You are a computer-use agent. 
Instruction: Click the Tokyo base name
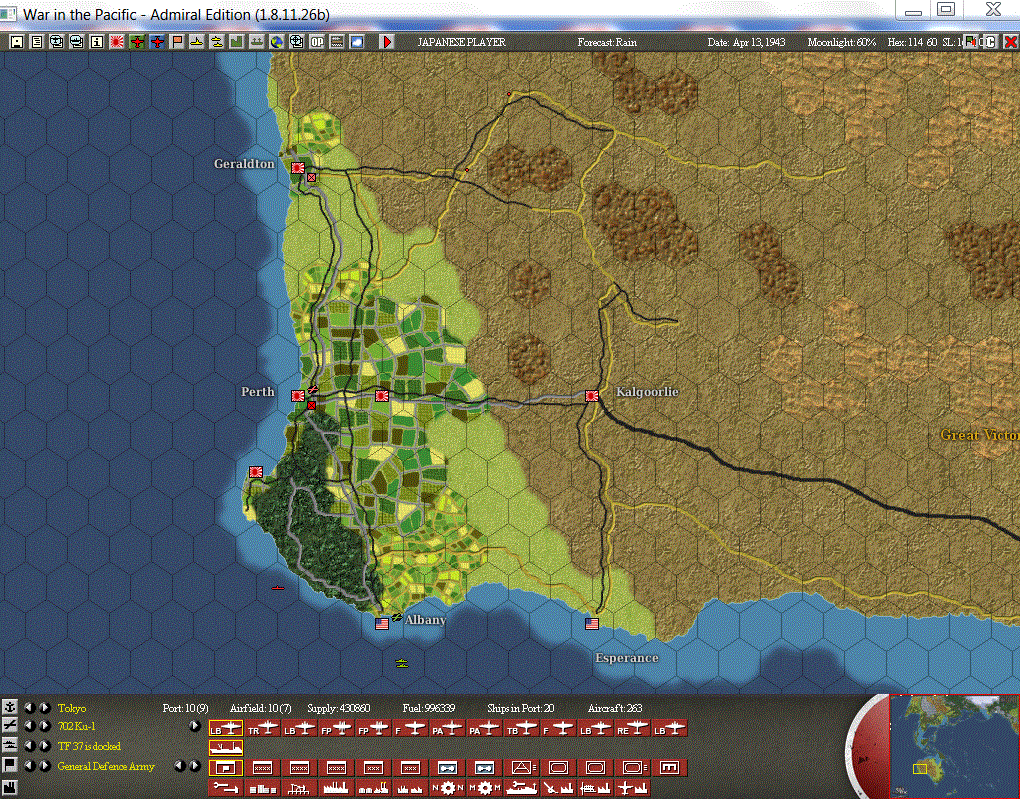tap(72, 708)
